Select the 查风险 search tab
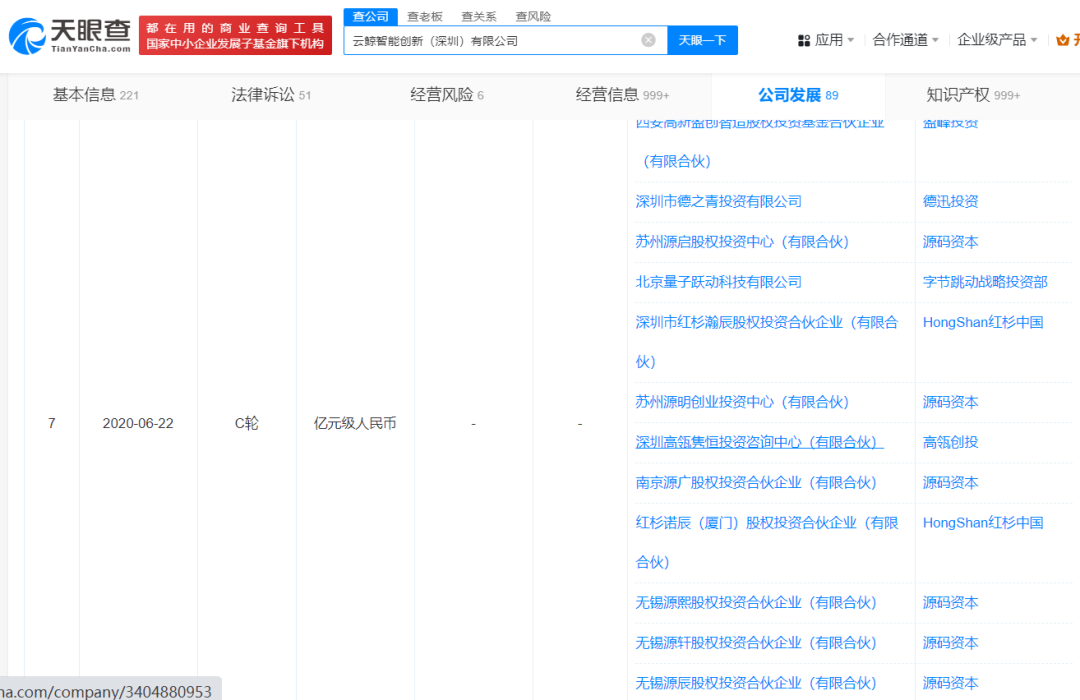Viewport: 1080px width, 700px height. coord(533,17)
